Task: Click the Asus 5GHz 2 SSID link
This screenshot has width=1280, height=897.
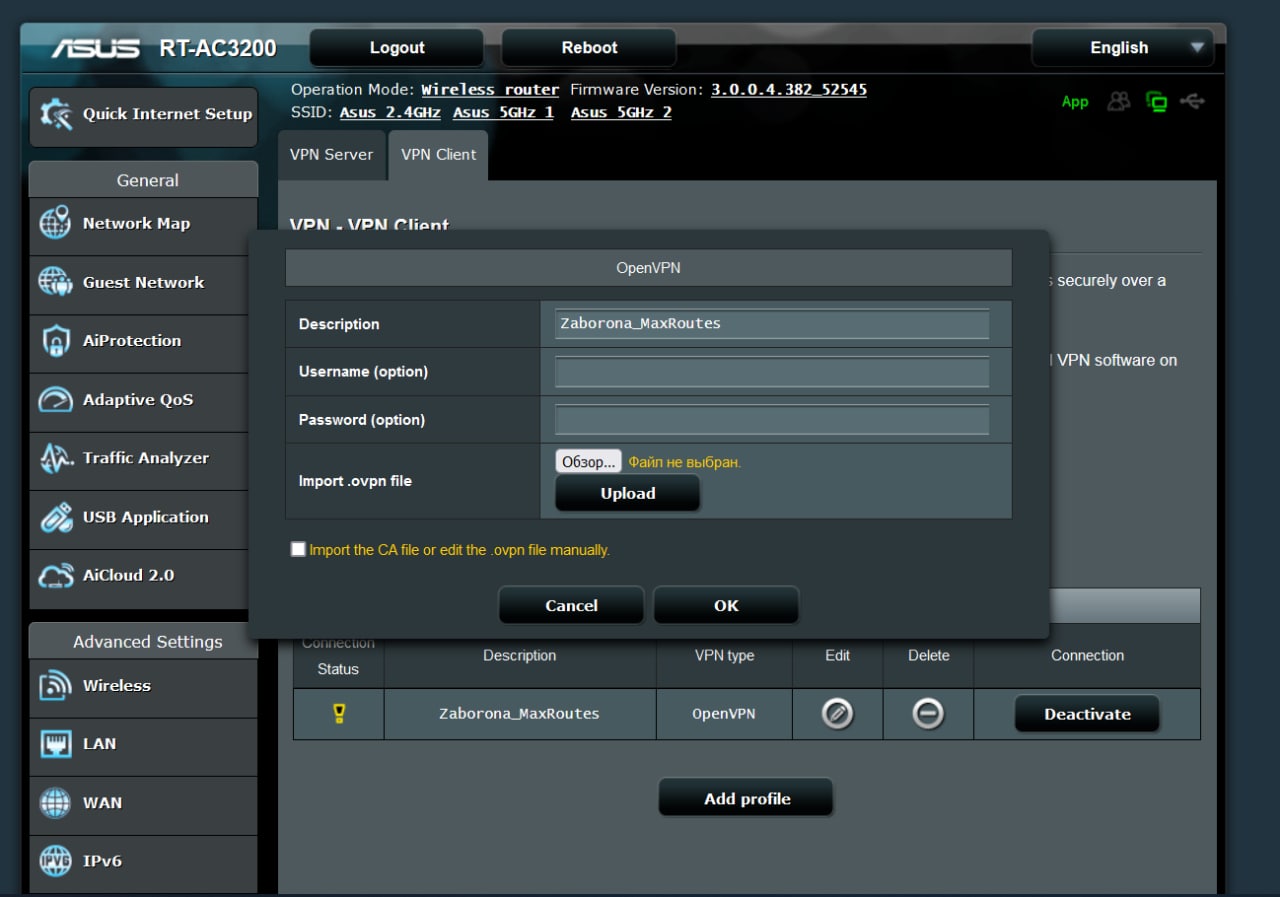Action: click(621, 113)
